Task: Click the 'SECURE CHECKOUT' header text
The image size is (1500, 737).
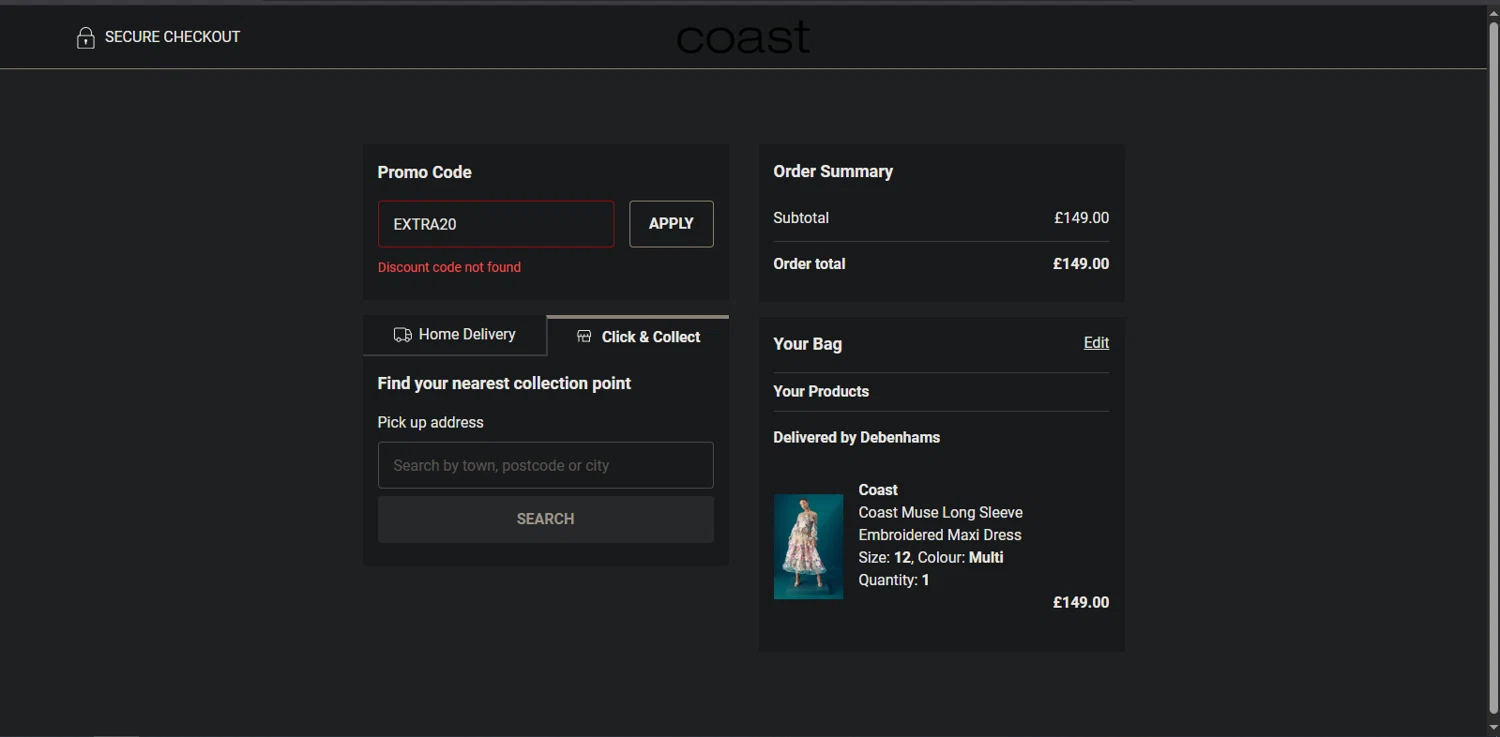Action: (172, 37)
